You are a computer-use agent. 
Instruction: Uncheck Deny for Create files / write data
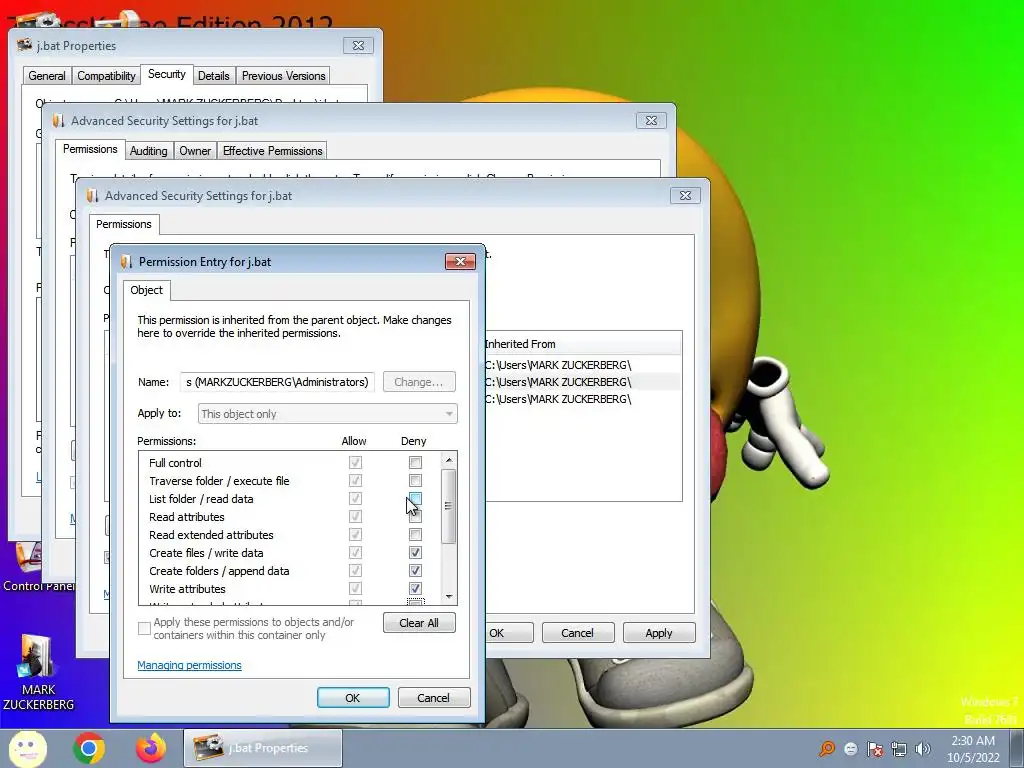(415, 552)
